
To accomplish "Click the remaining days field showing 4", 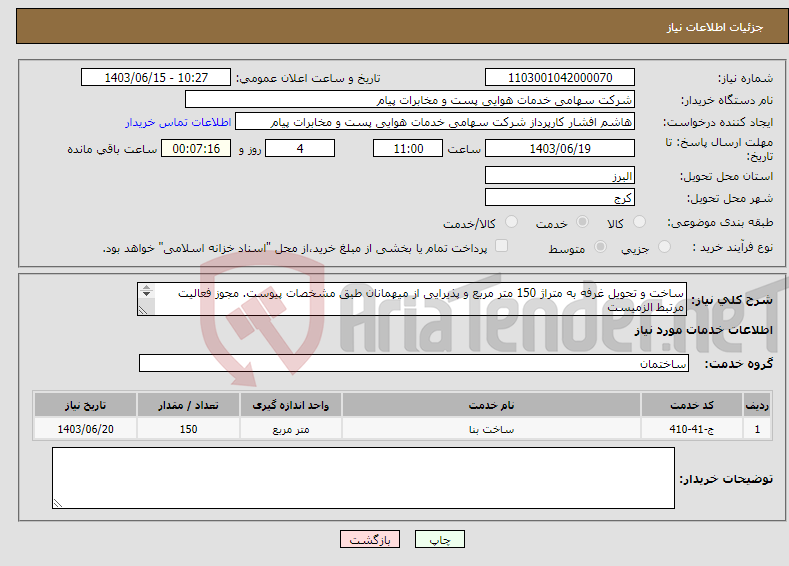I will tap(300, 148).
